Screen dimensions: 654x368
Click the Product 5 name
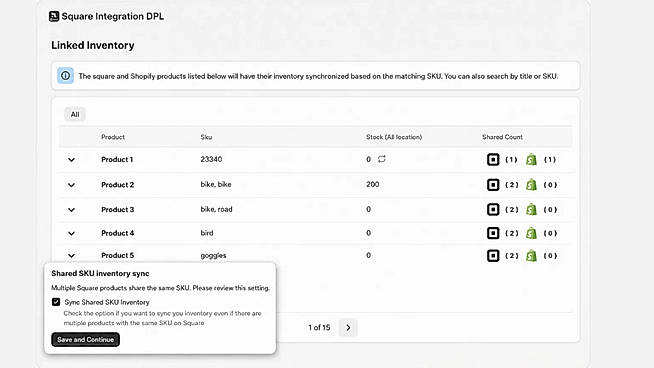pos(117,255)
